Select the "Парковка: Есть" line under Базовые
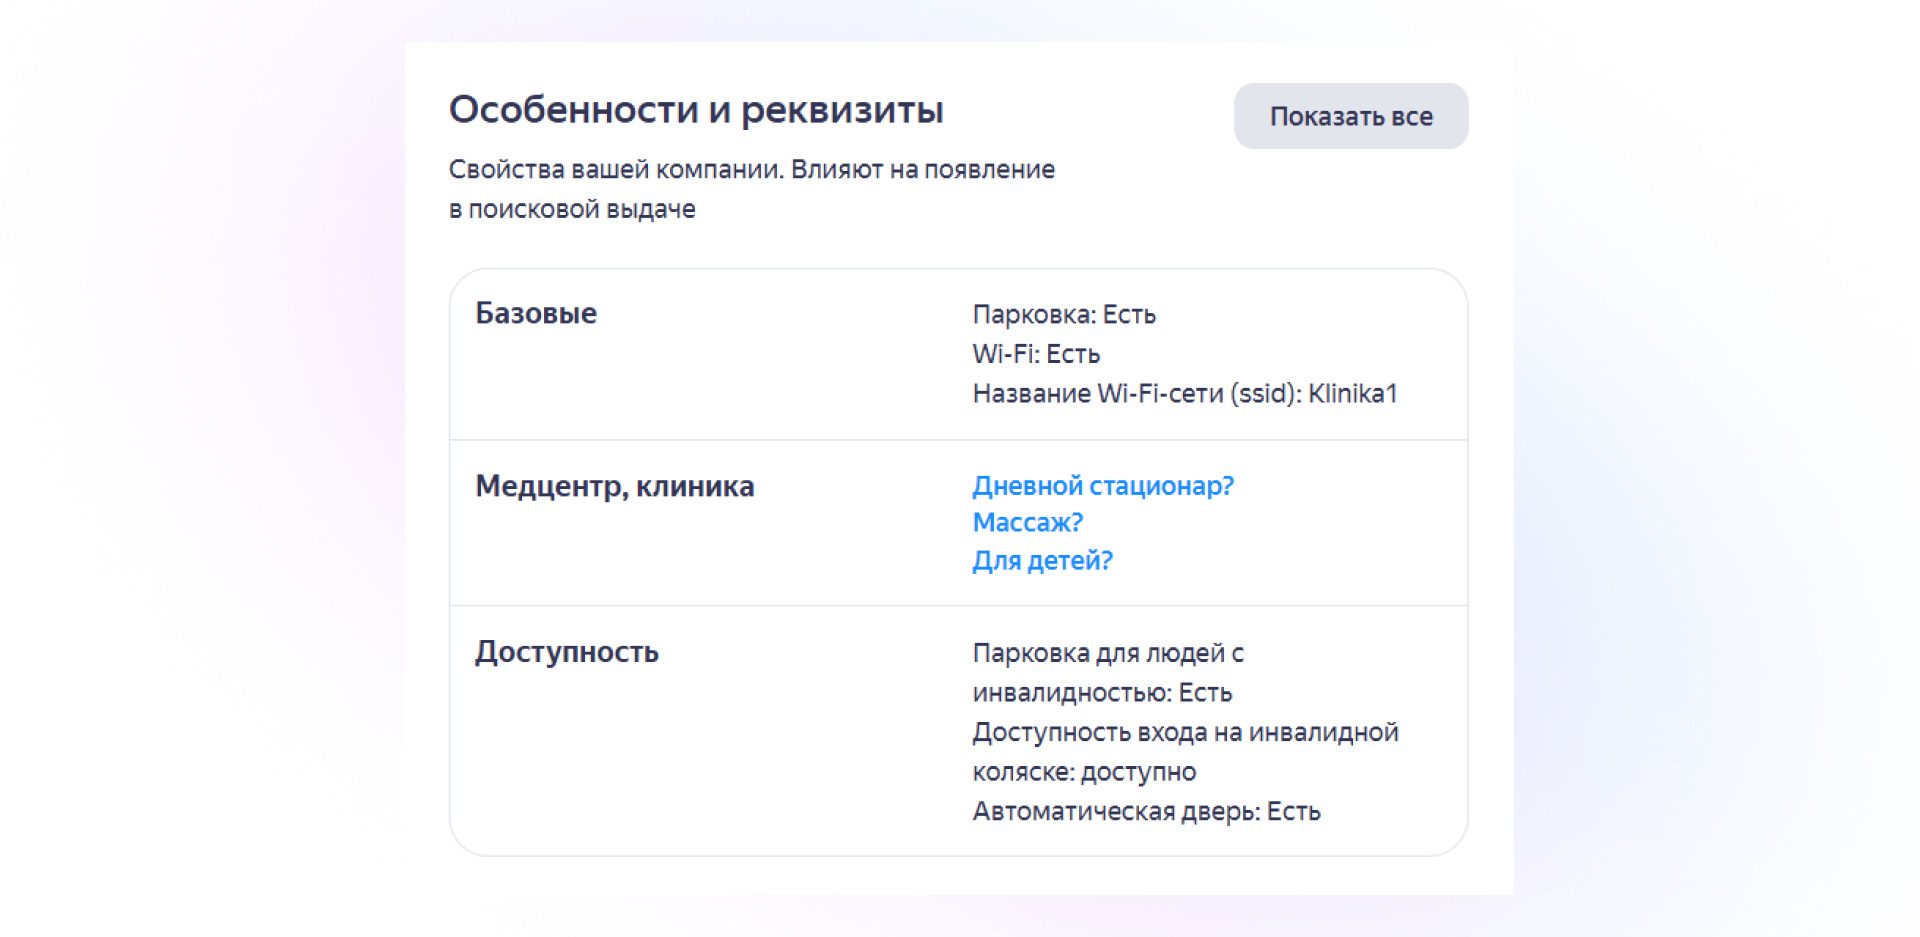 [x=1064, y=315]
